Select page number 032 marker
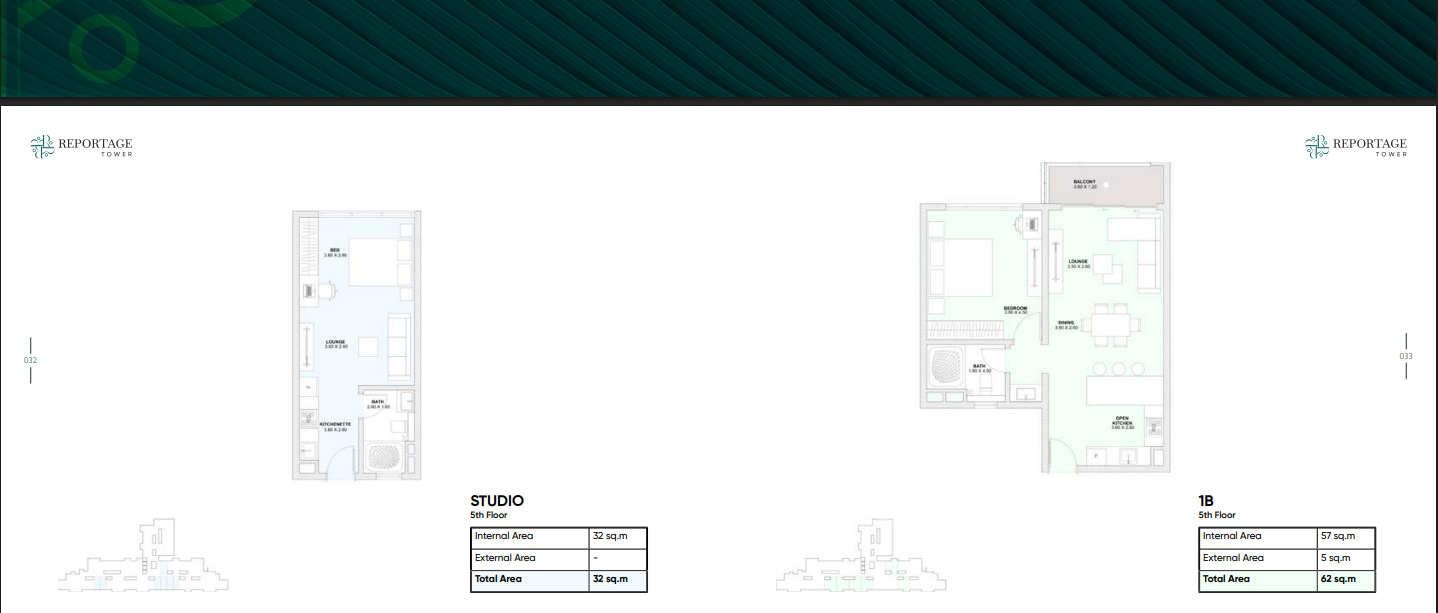 pyautogui.click(x=30, y=360)
